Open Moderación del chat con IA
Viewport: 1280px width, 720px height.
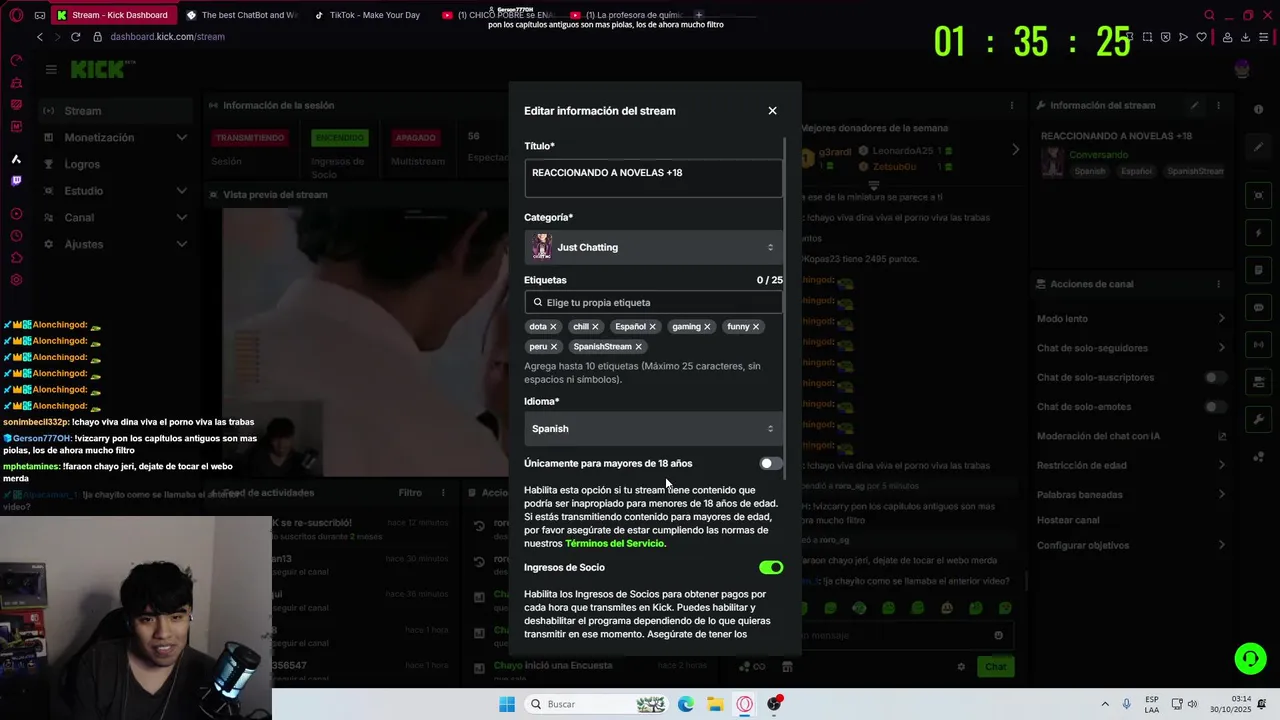click(1131, 436)
